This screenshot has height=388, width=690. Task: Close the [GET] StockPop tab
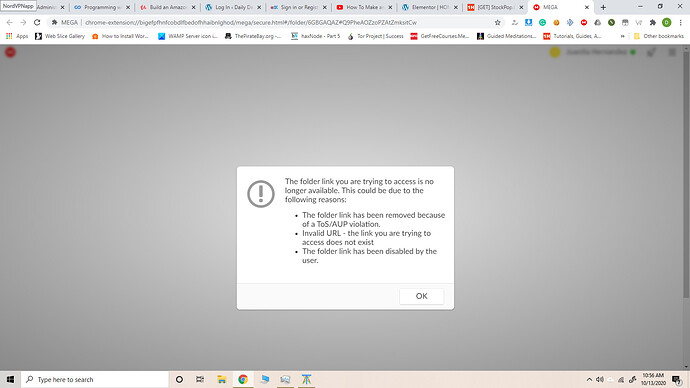pos(521,7)
